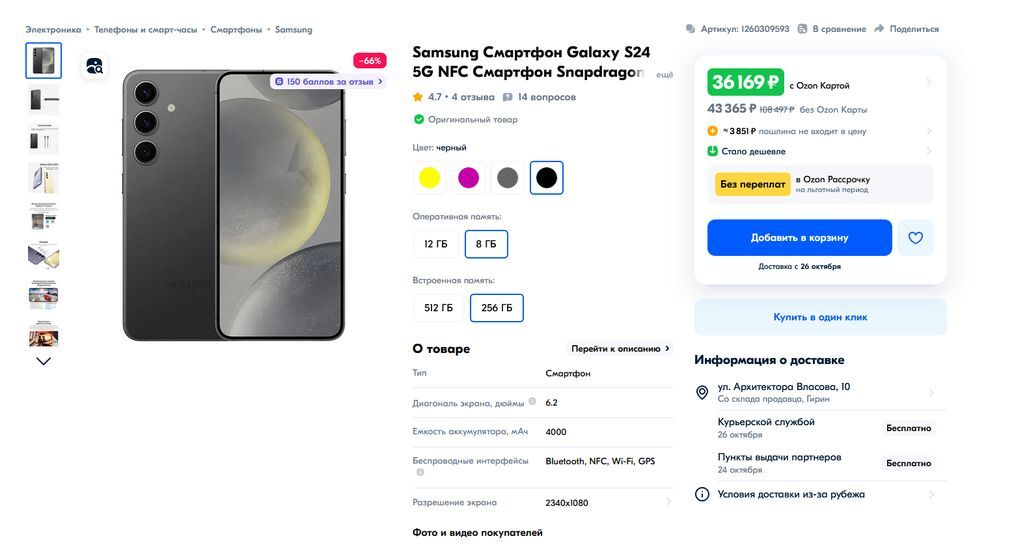Click the share arrow icon
The width and height of the screenshot is (1014, 545).
pyautogui.click(x=879, y=29)
